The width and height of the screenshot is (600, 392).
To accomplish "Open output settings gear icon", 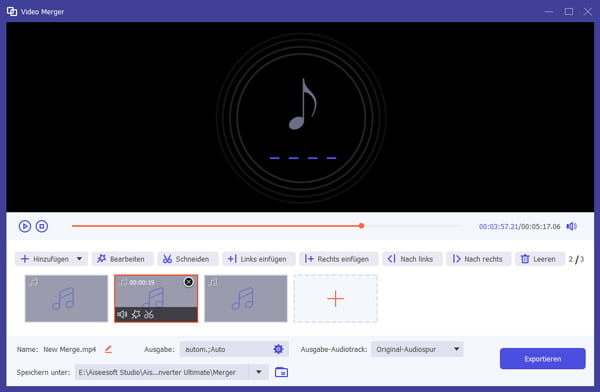I will 278,349.
